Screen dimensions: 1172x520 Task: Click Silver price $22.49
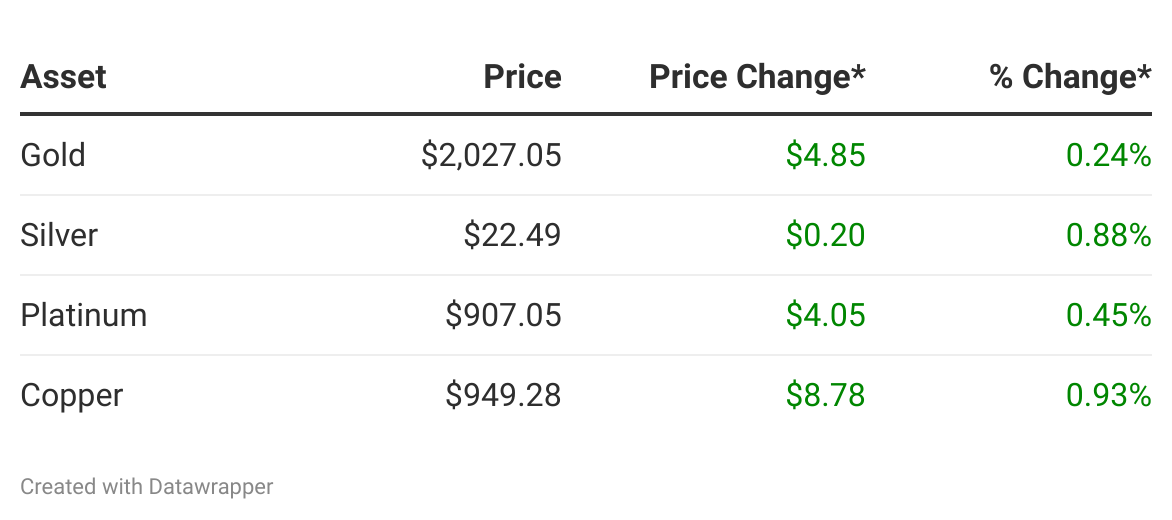tap(512, 235)
